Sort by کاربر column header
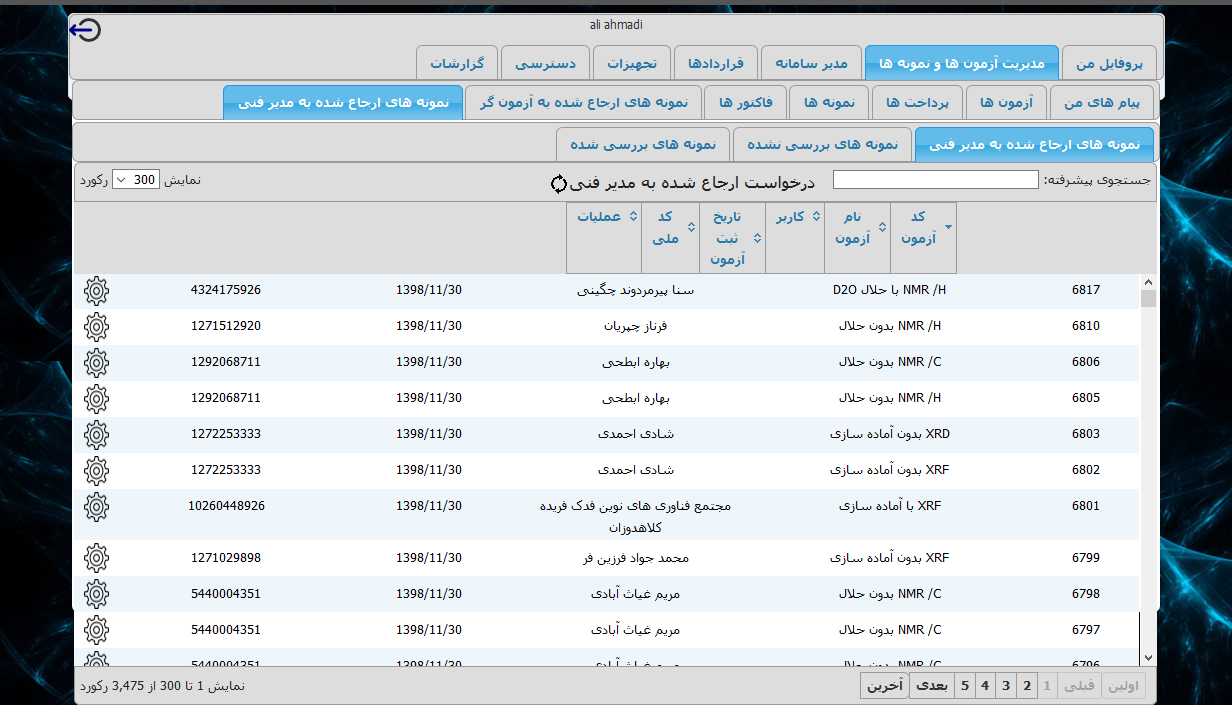This screenshot has height=705, width=1232. 794,217
